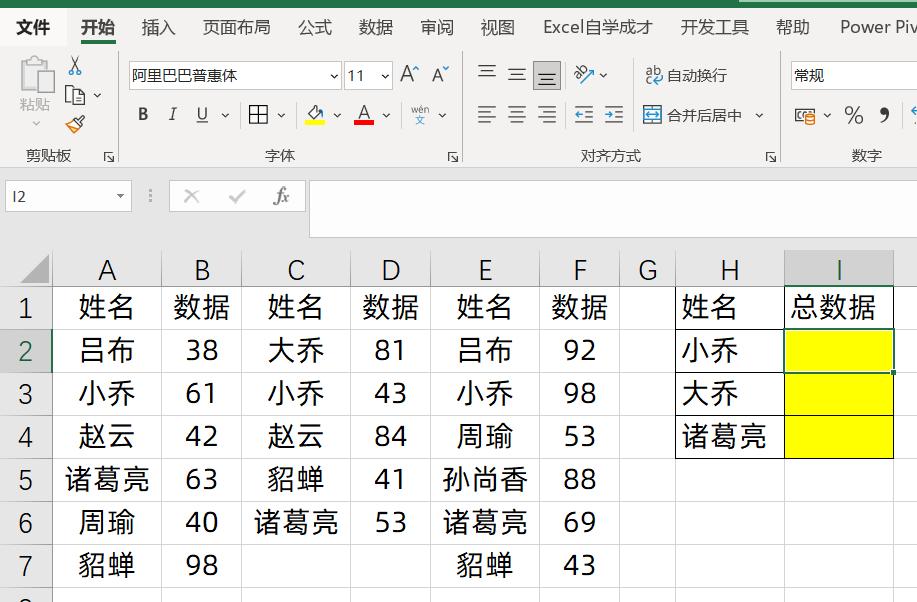Click the Percent Style icon
The image size is (917, 602).
[x=853, y=116]
